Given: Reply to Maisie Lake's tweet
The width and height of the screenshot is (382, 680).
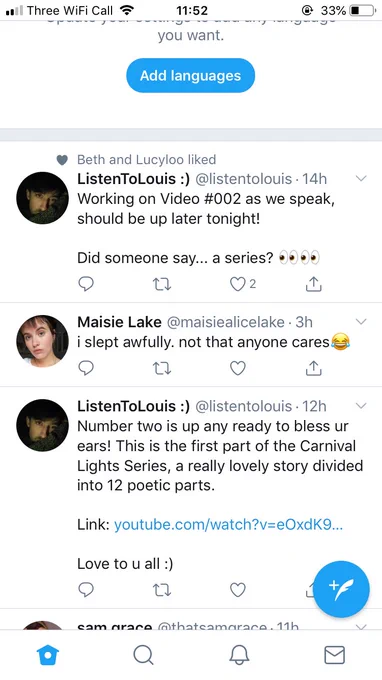Looking at the screenshot, I should pyautogui.click(x=86, y=368).
